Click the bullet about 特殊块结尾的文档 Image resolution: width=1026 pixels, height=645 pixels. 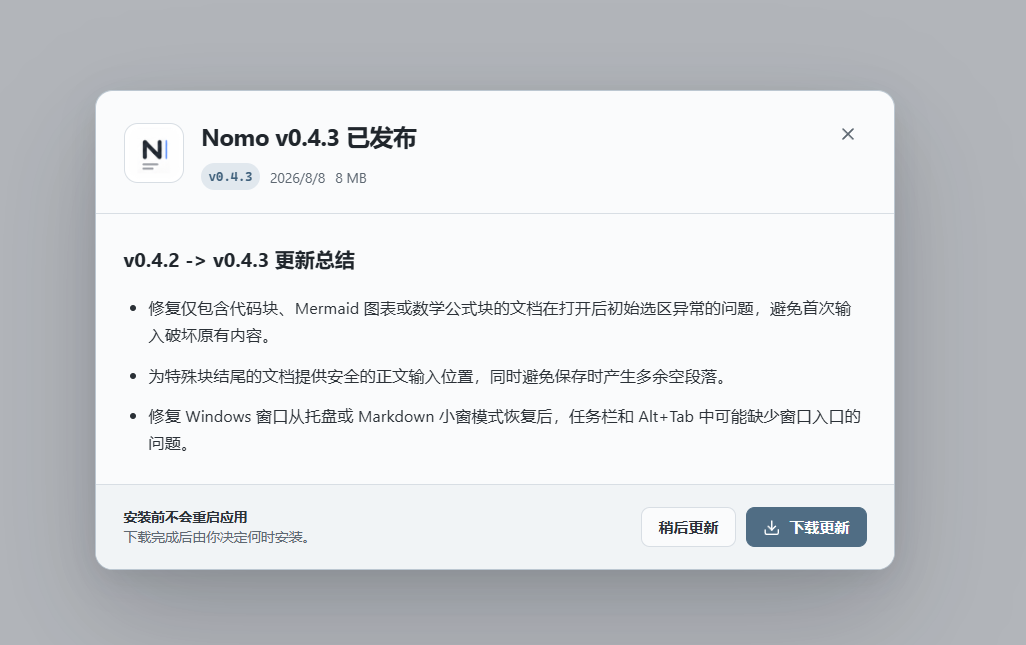tap(437, 377)
